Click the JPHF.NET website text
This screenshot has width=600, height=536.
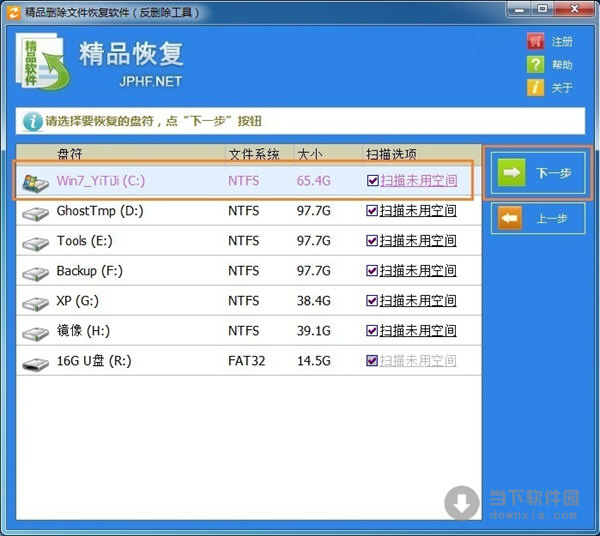150,81
